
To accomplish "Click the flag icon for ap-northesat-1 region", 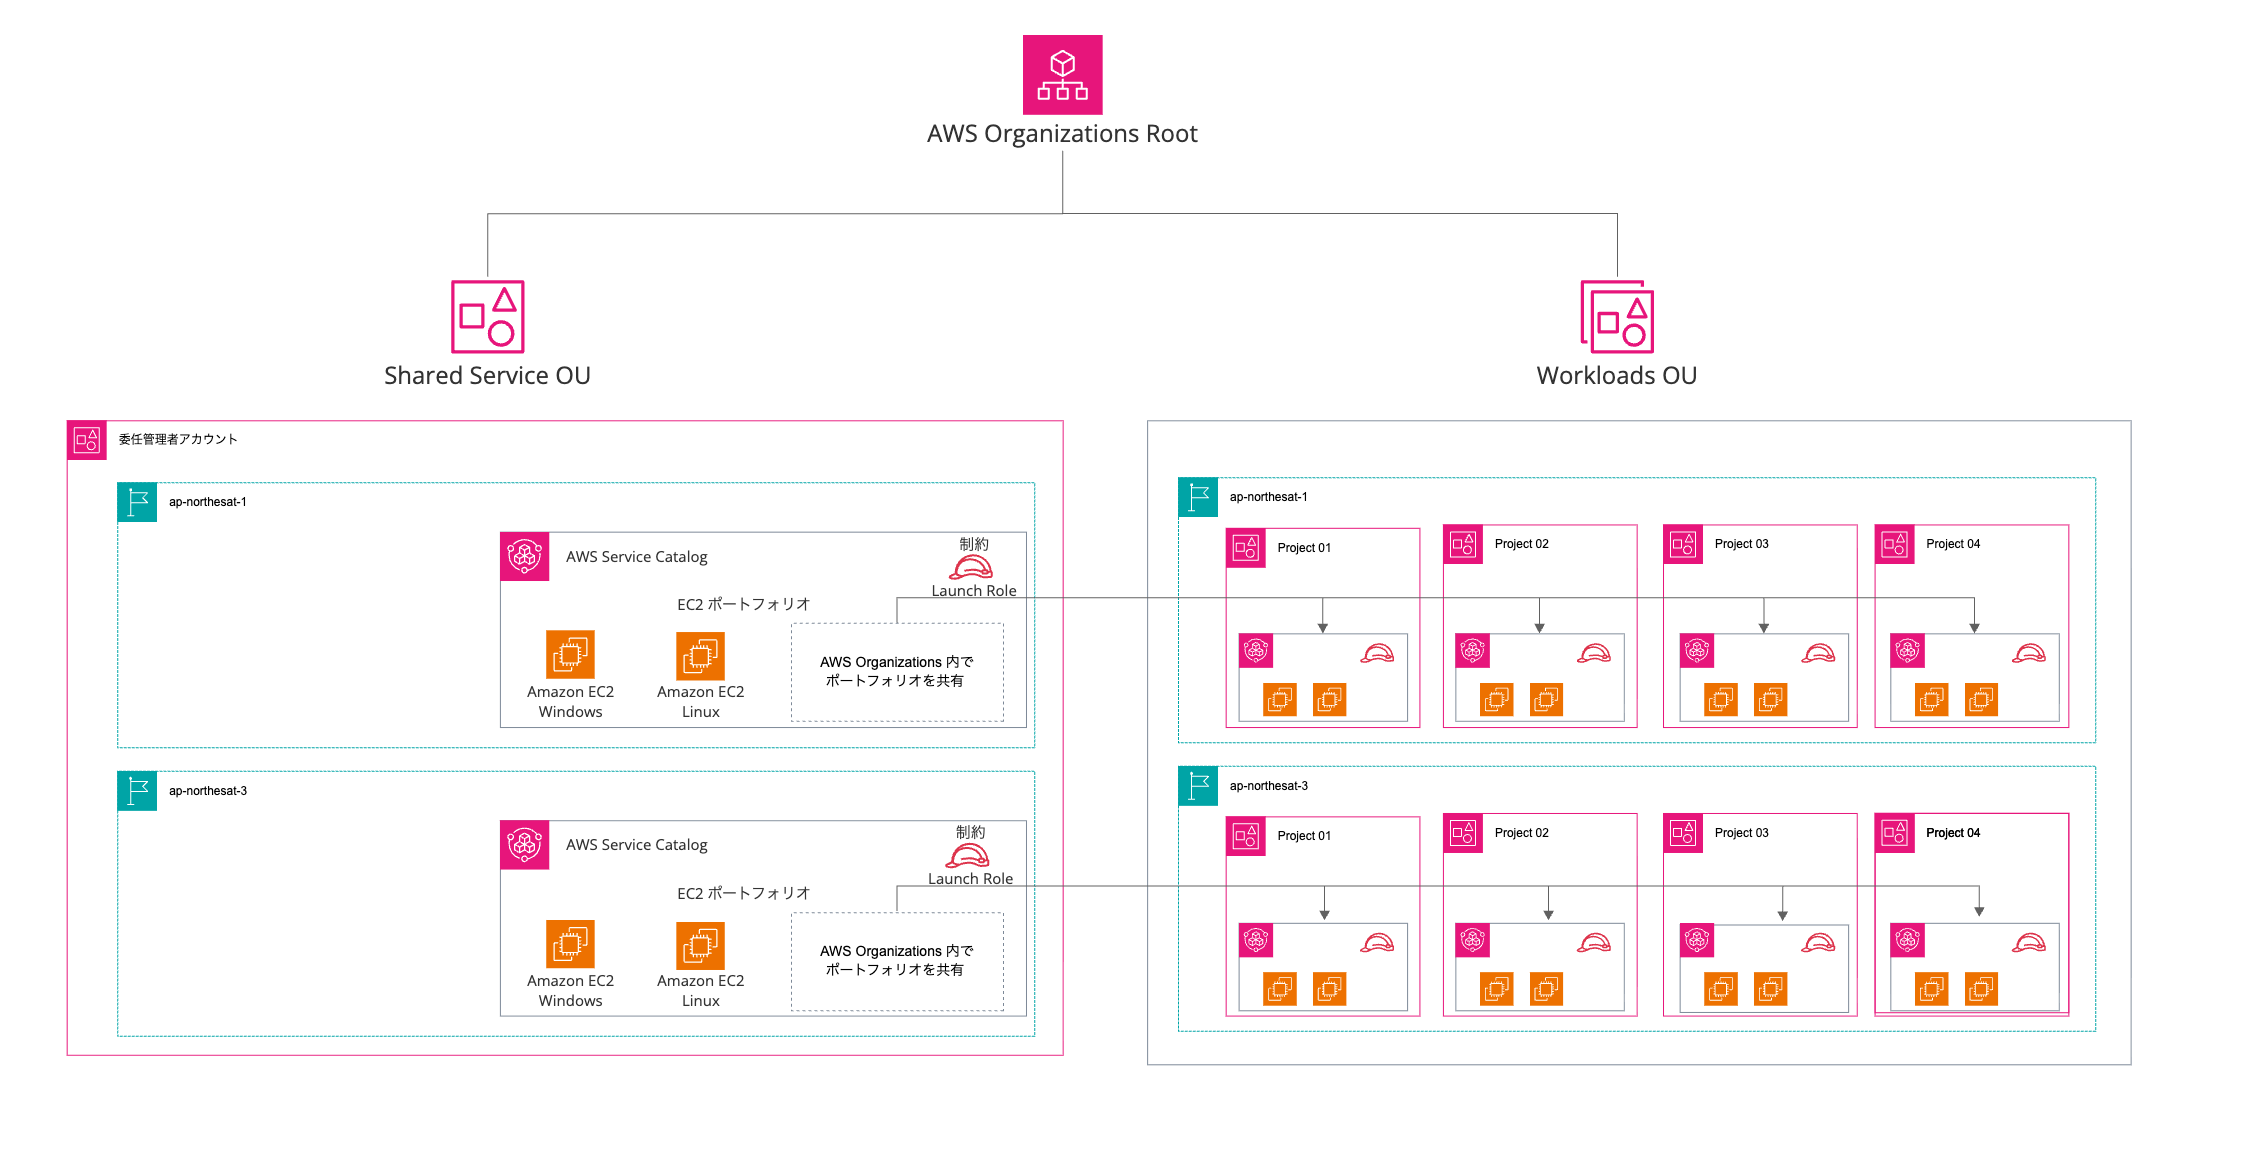I will 137,502.
